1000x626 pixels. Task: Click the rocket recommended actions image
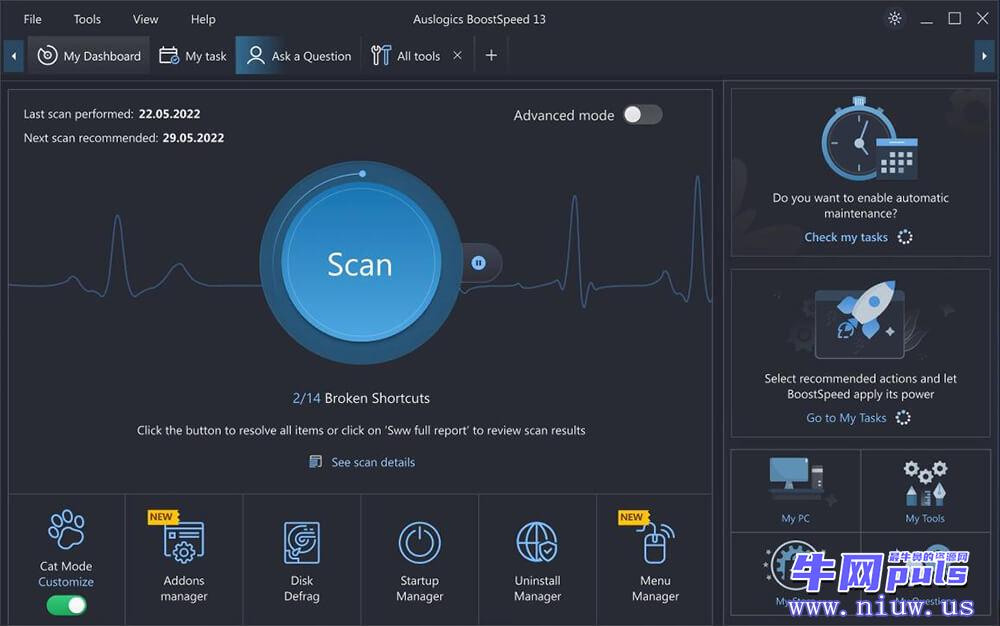tap(859, 319)
